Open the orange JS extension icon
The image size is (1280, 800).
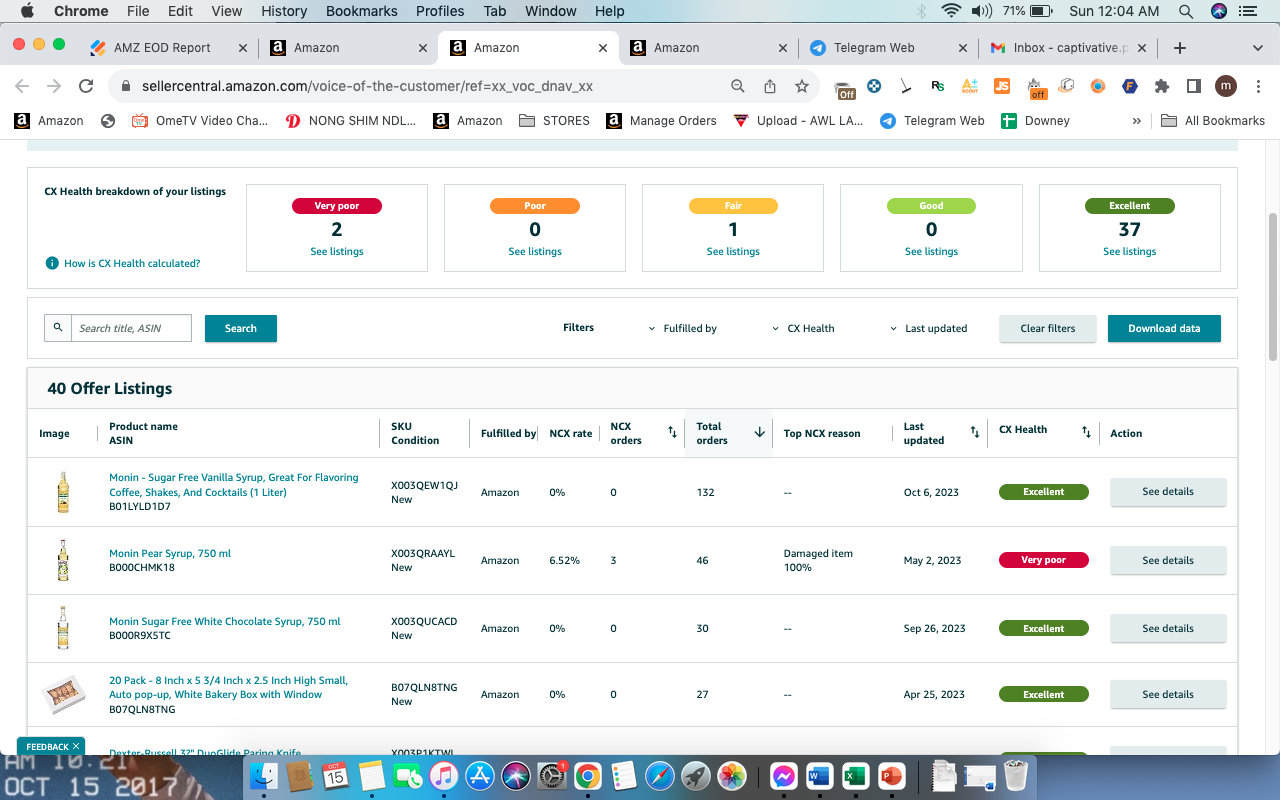coord(1001,86)
